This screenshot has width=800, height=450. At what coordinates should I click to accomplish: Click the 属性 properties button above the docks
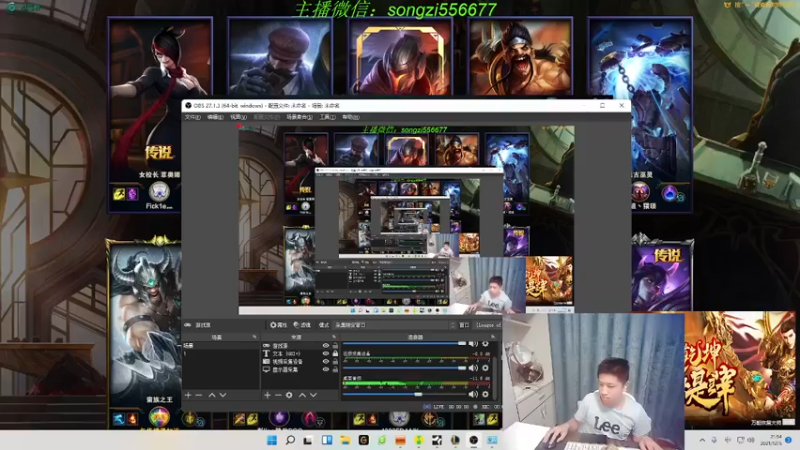tap(279, 325)
